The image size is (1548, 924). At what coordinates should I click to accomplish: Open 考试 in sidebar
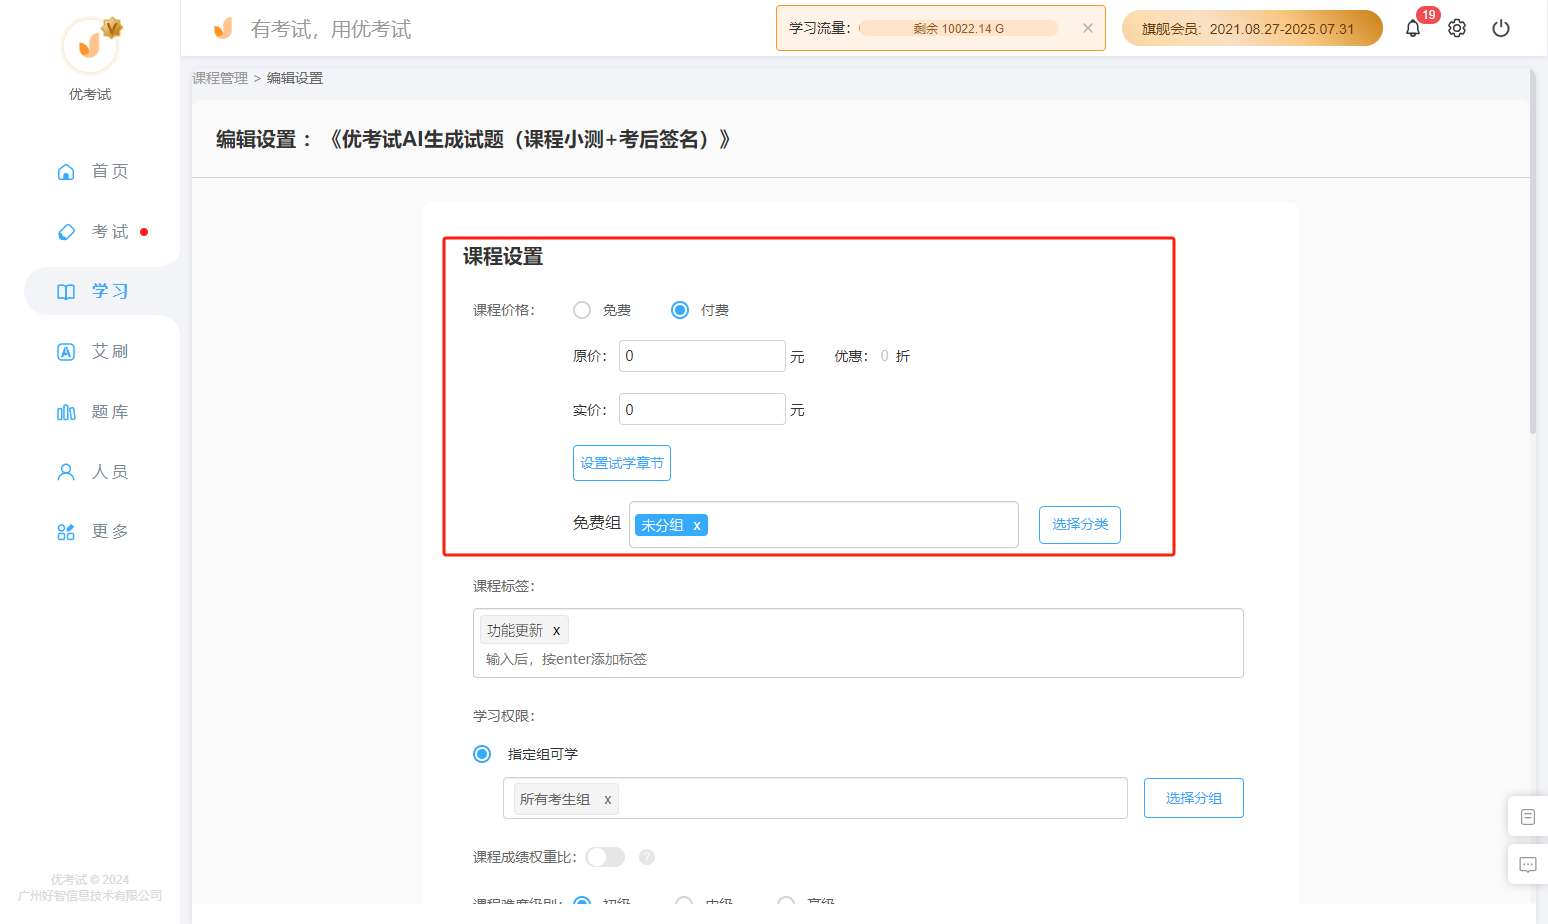[110, 231]
